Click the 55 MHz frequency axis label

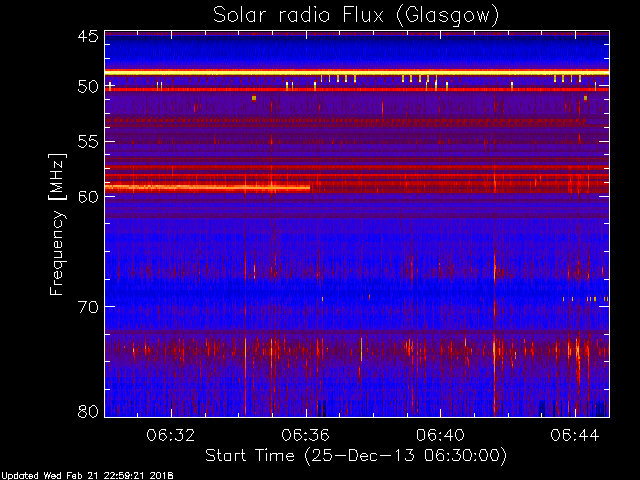point(88,142)
